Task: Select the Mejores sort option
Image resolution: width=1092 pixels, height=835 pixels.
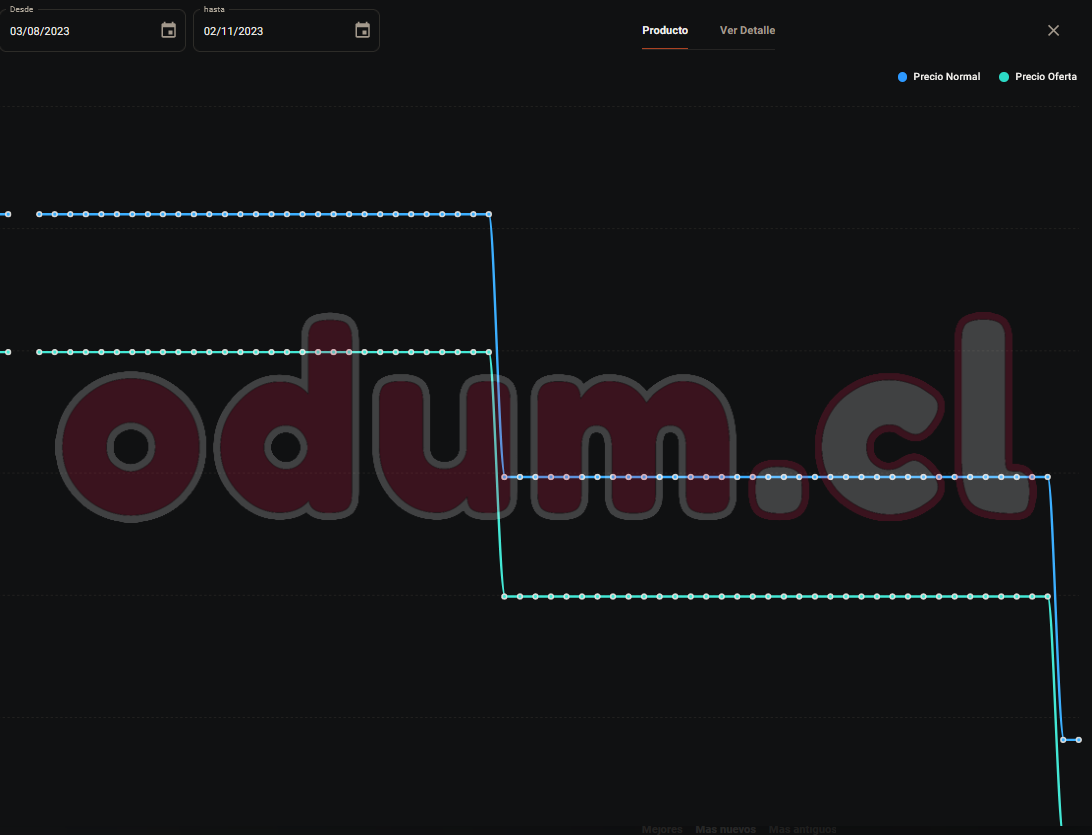Action: point(662,830)
